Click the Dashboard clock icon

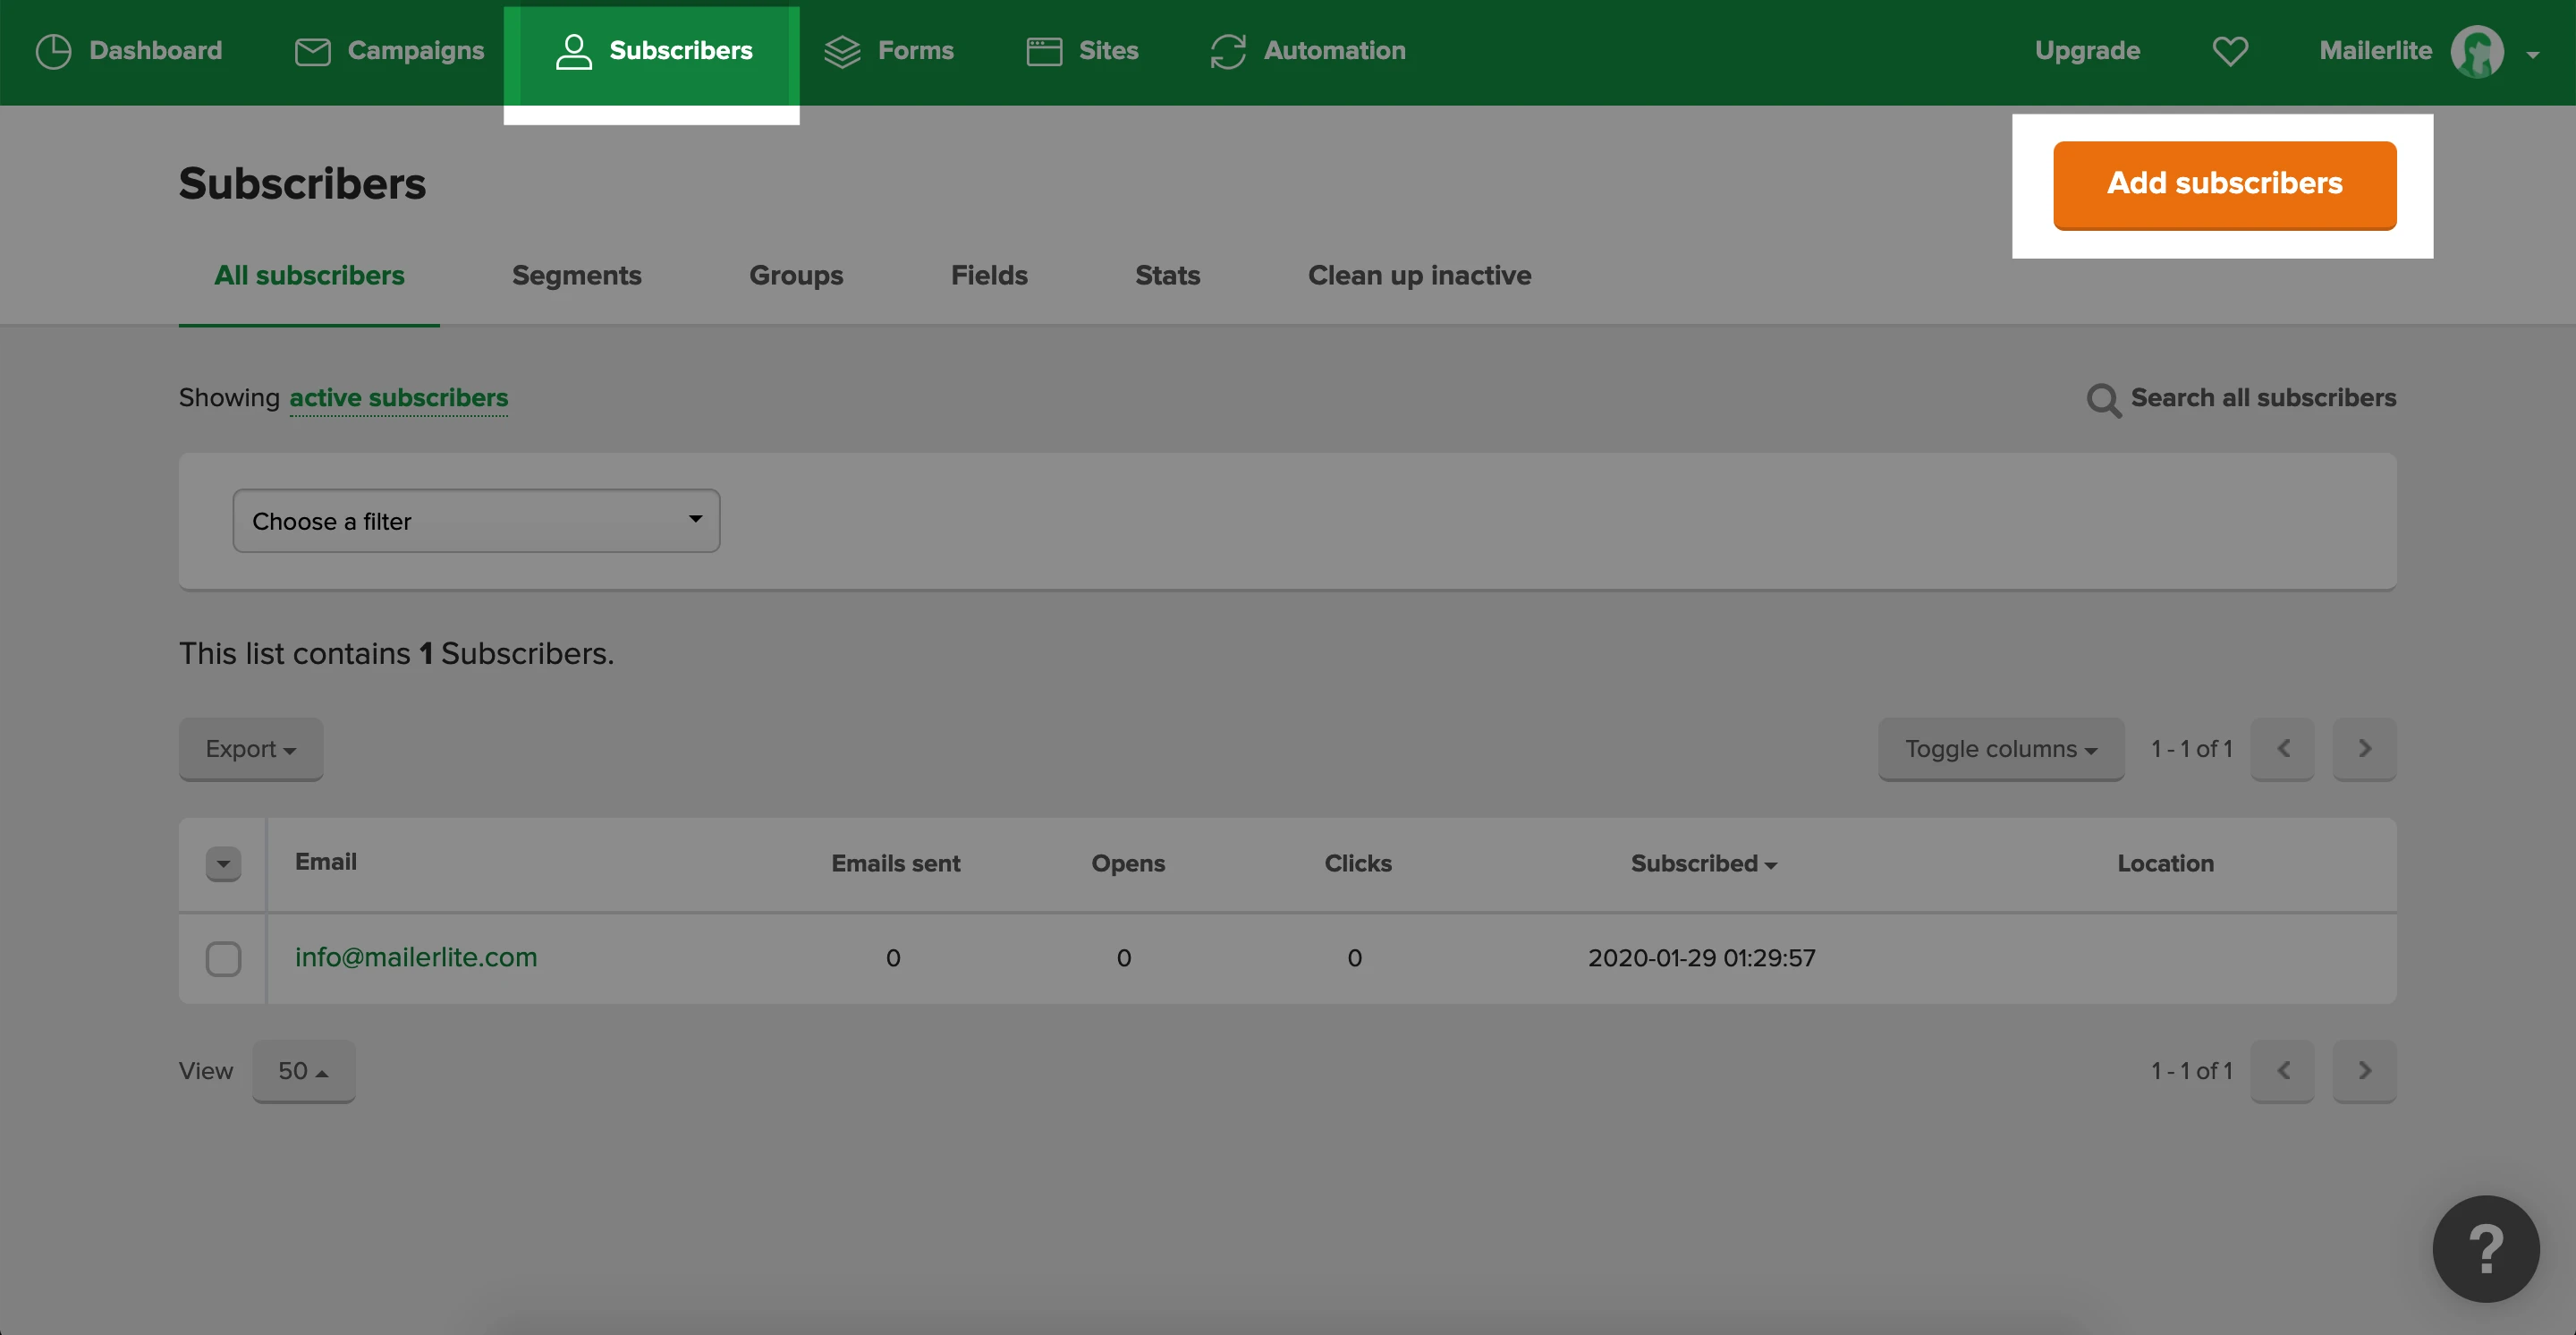53,51
